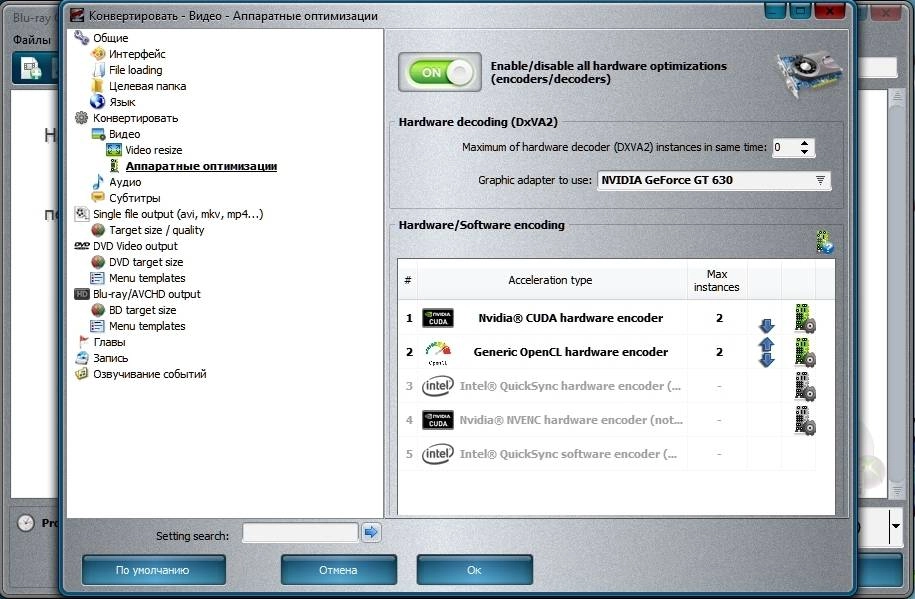Open Конвертировать category in tree
Screen dimensions: 915x599
135,118
